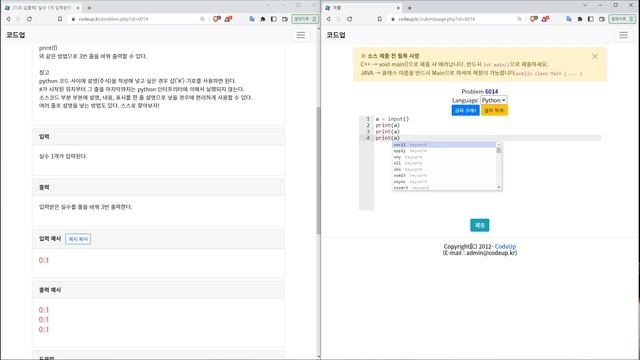Open the hamburger menu on the right CodeUp page
This screenshot has width=640, height=360.
click(x=623, y=35)
